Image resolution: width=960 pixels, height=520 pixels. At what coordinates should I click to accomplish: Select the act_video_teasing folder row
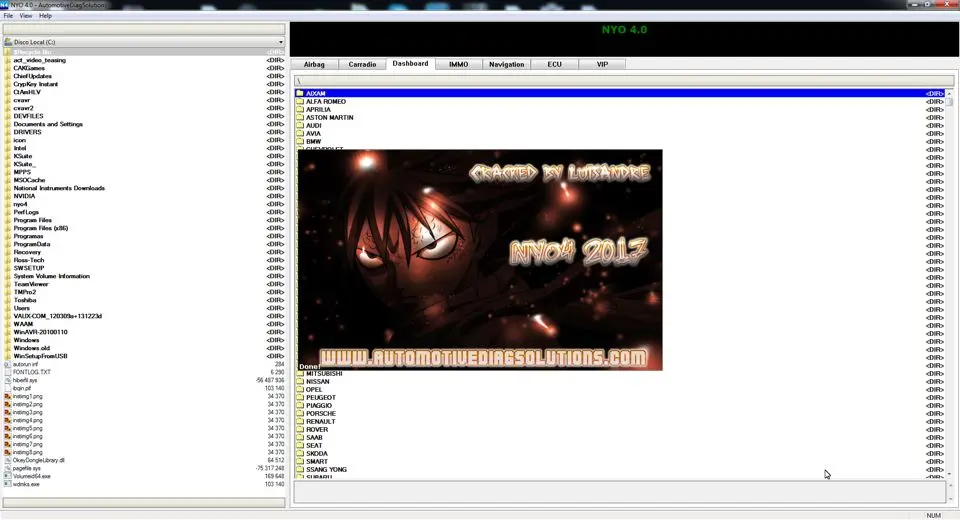[x=144, y=60]
